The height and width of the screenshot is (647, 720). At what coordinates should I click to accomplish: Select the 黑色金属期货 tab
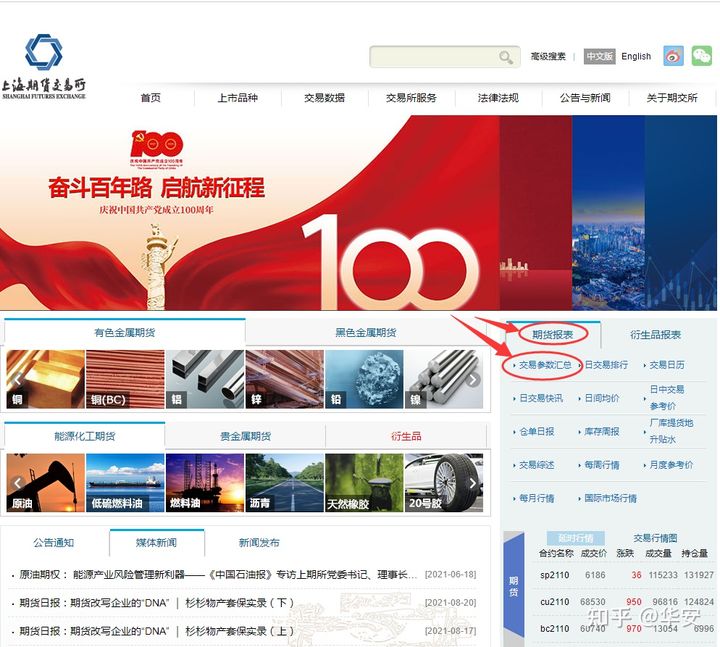(366, 332)
